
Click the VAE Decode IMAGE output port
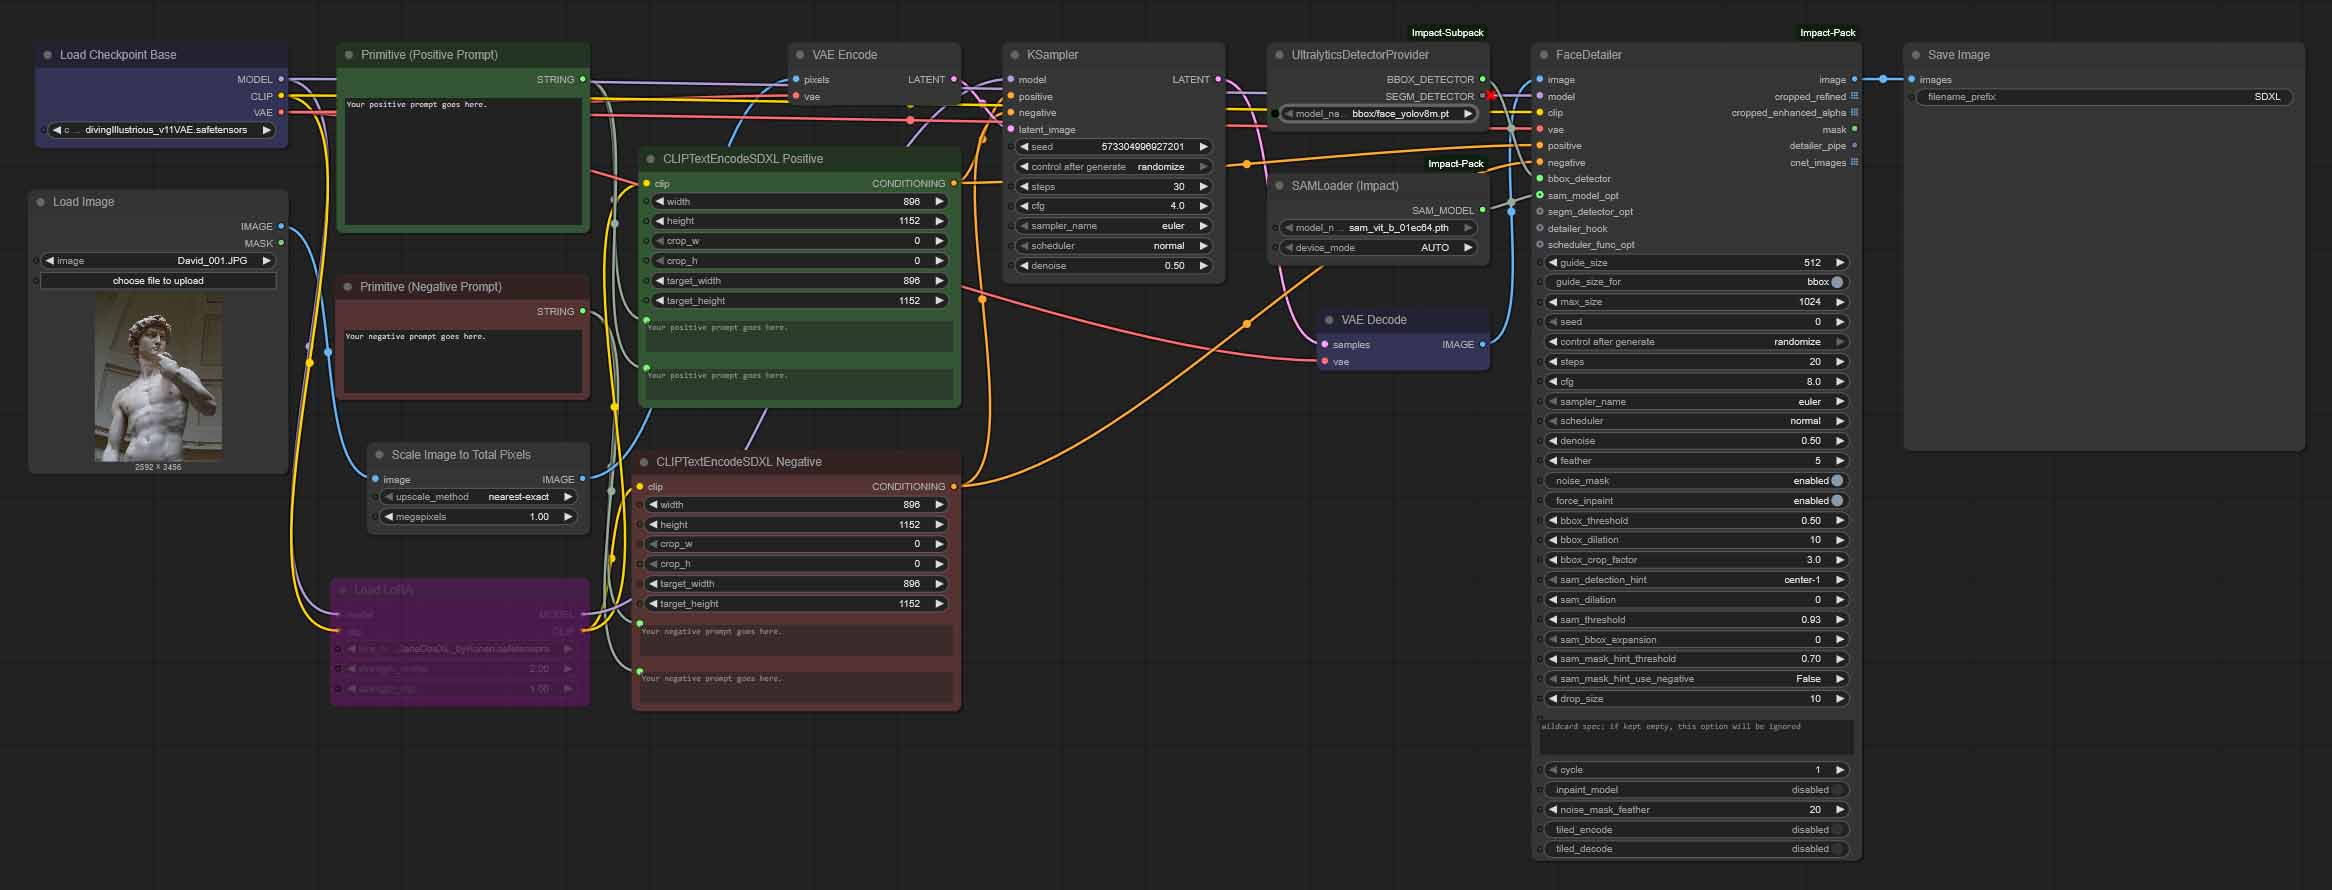pyautogui.click(x=1482, y=344)
